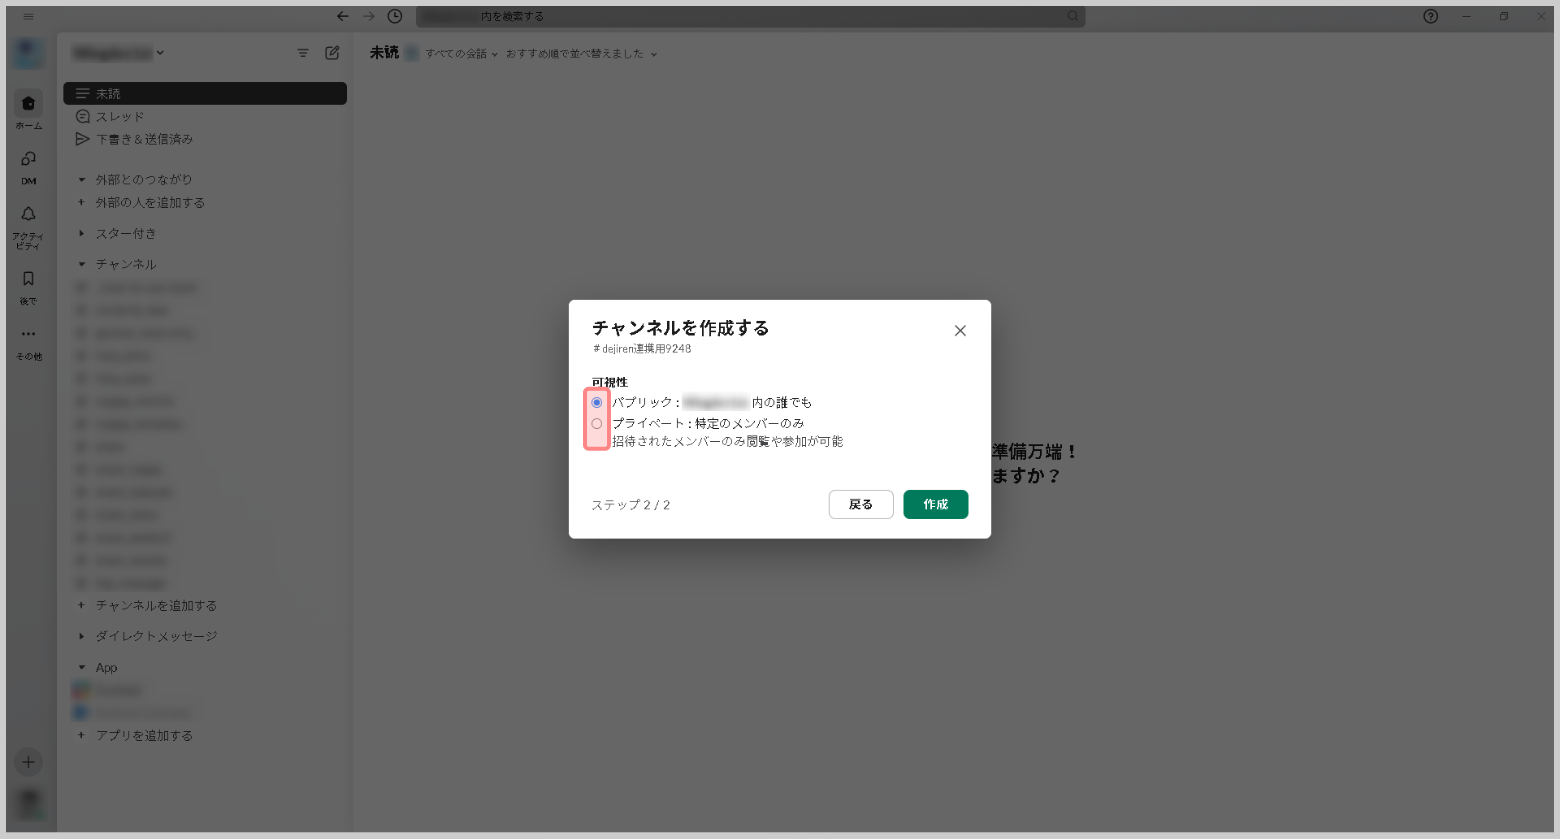1560x839 pixels.
Task: Open the Activity bell icon
Action: 28,214
